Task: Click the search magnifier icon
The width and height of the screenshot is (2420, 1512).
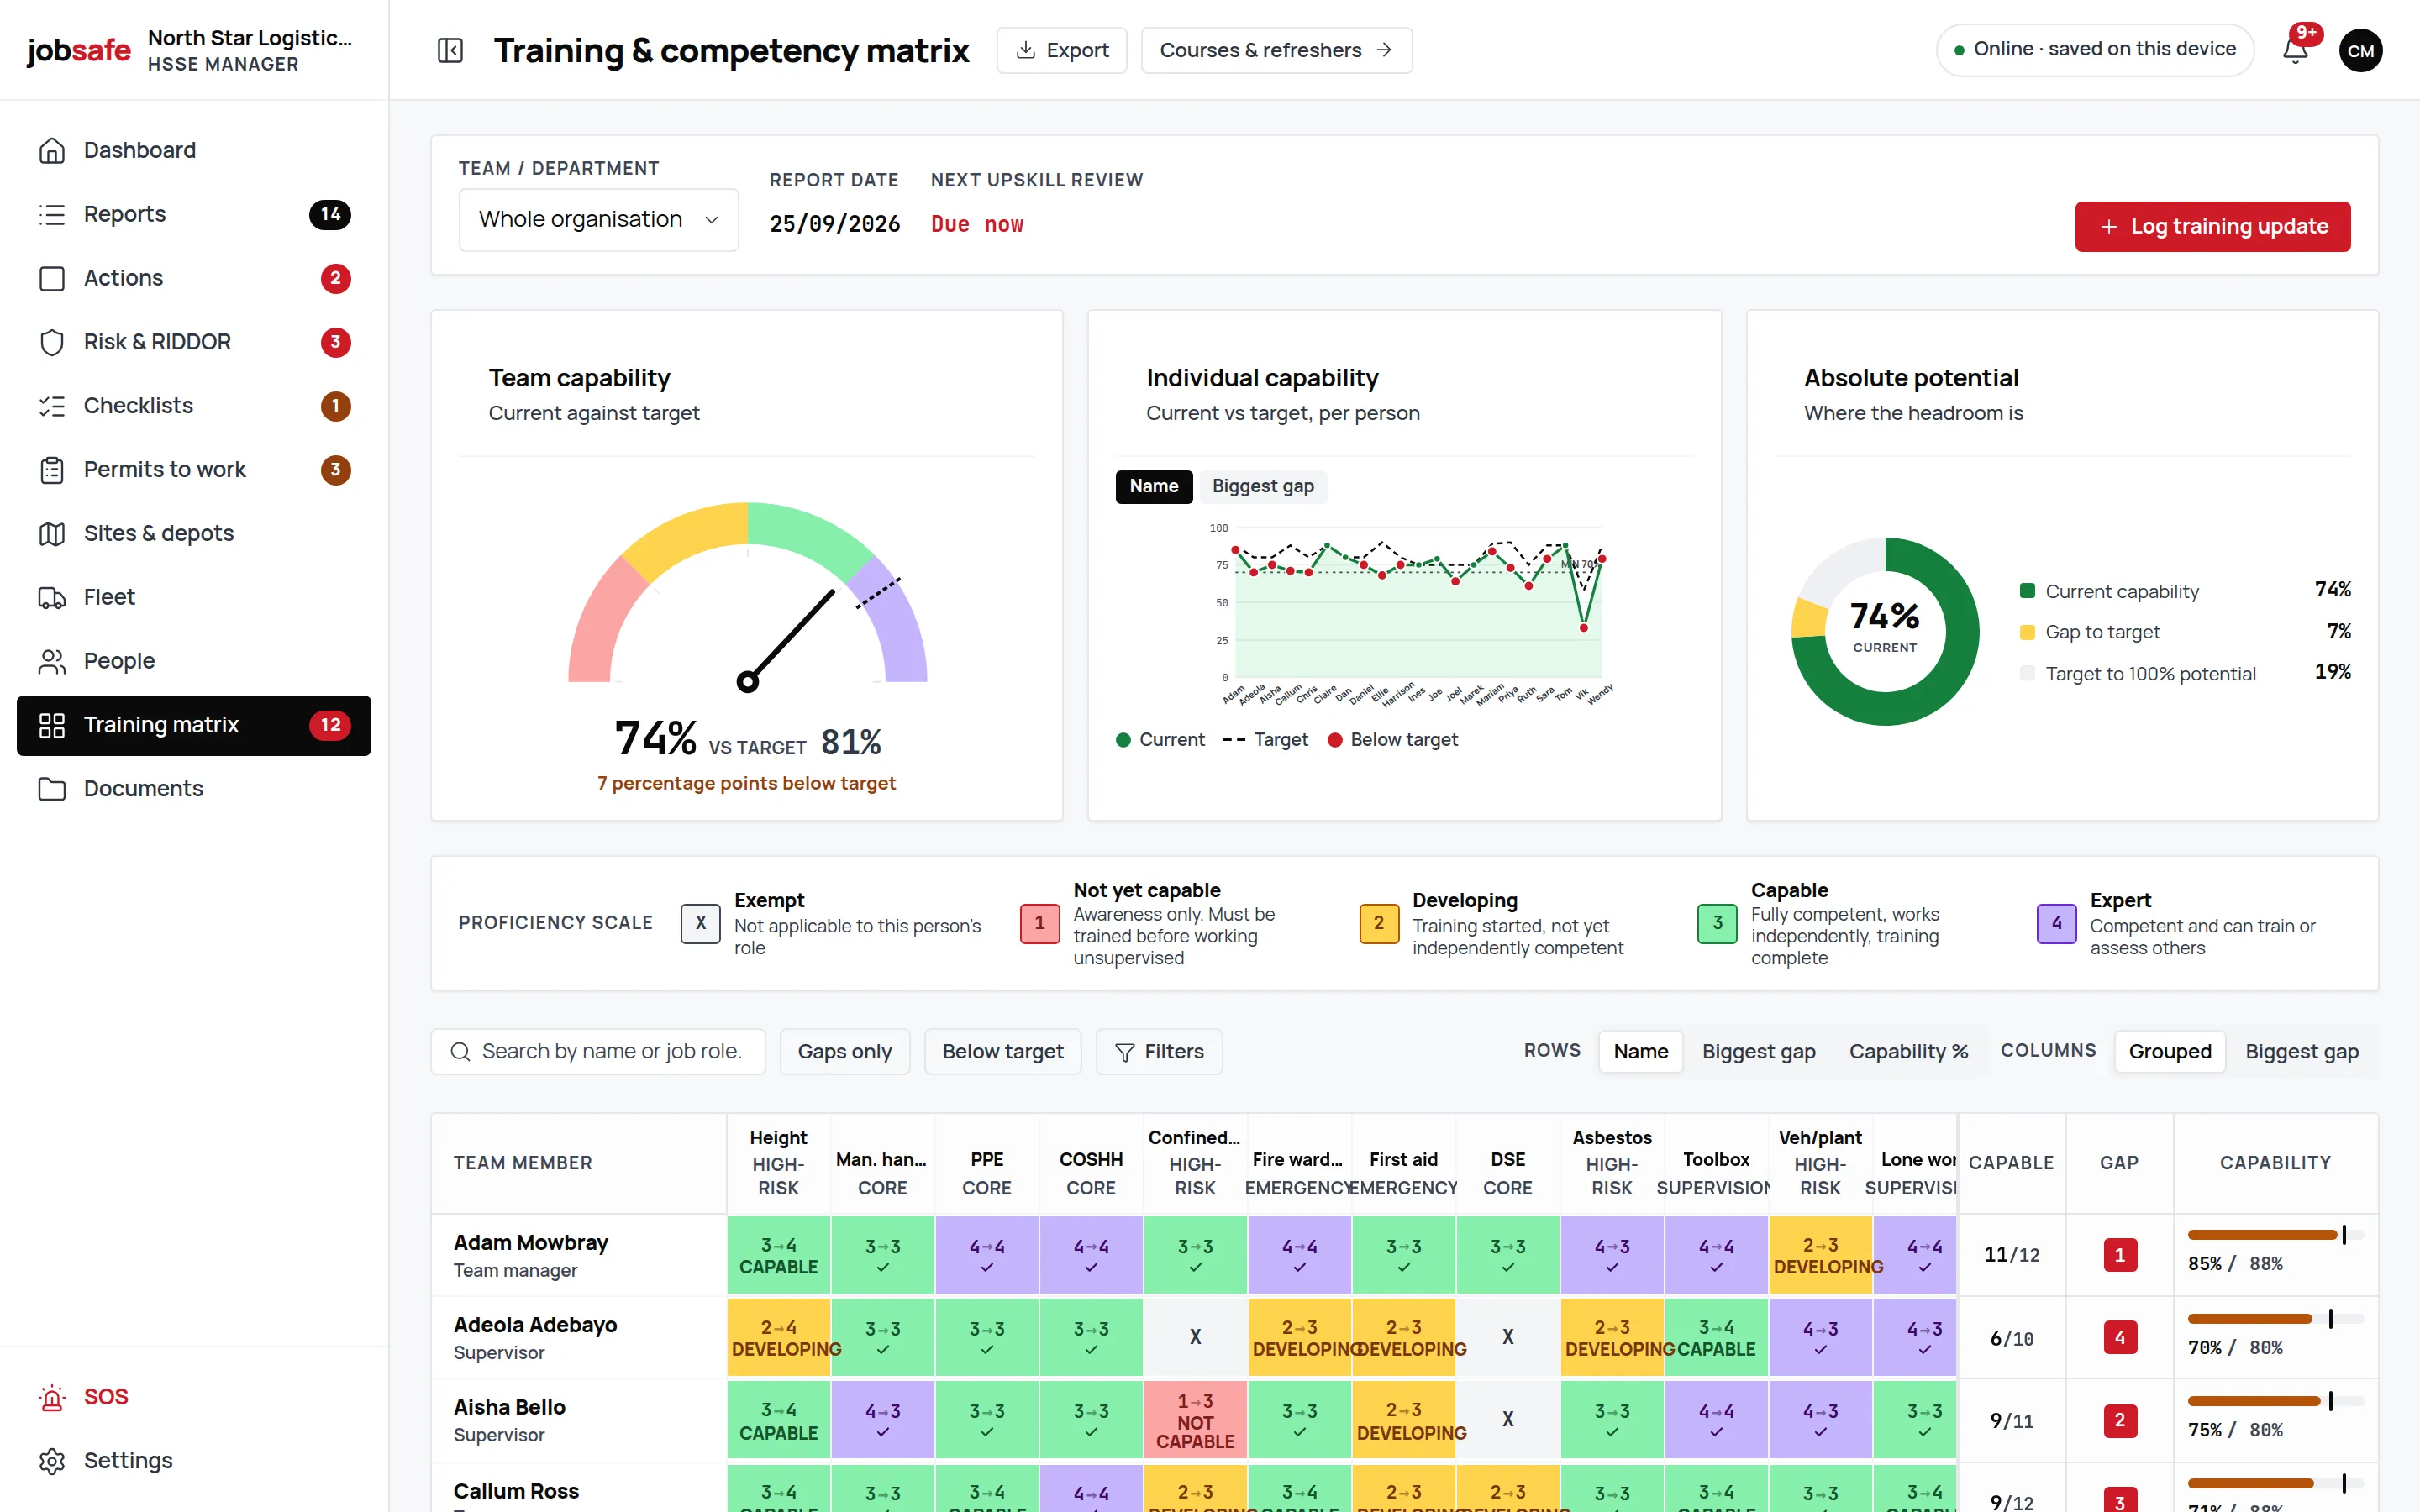Action: [x=460, y=1052]
